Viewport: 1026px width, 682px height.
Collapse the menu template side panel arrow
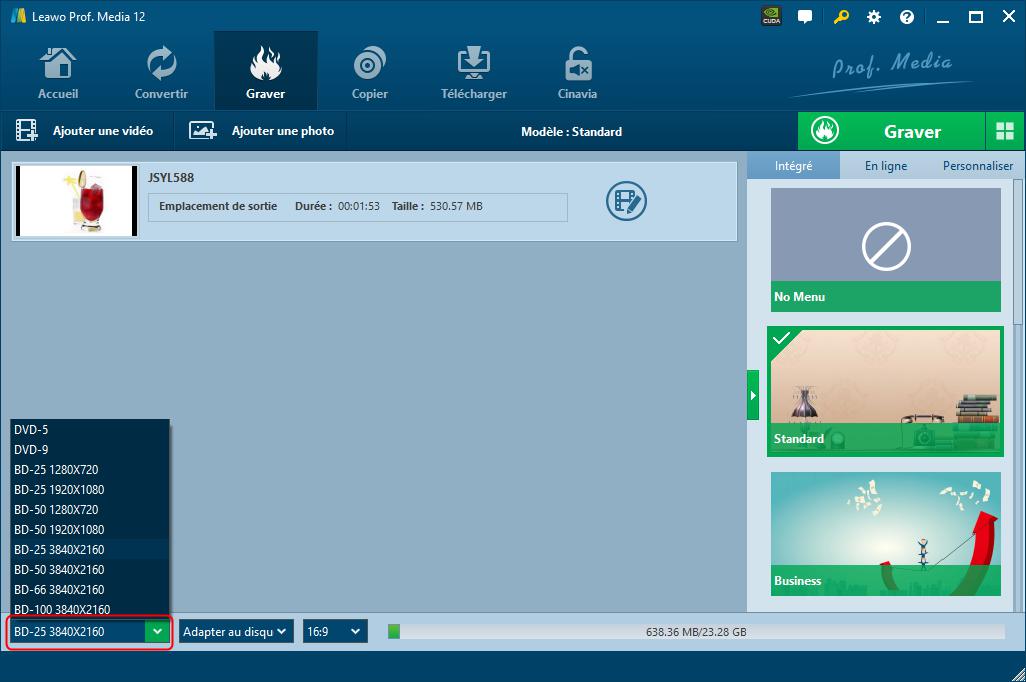point(753,395)
